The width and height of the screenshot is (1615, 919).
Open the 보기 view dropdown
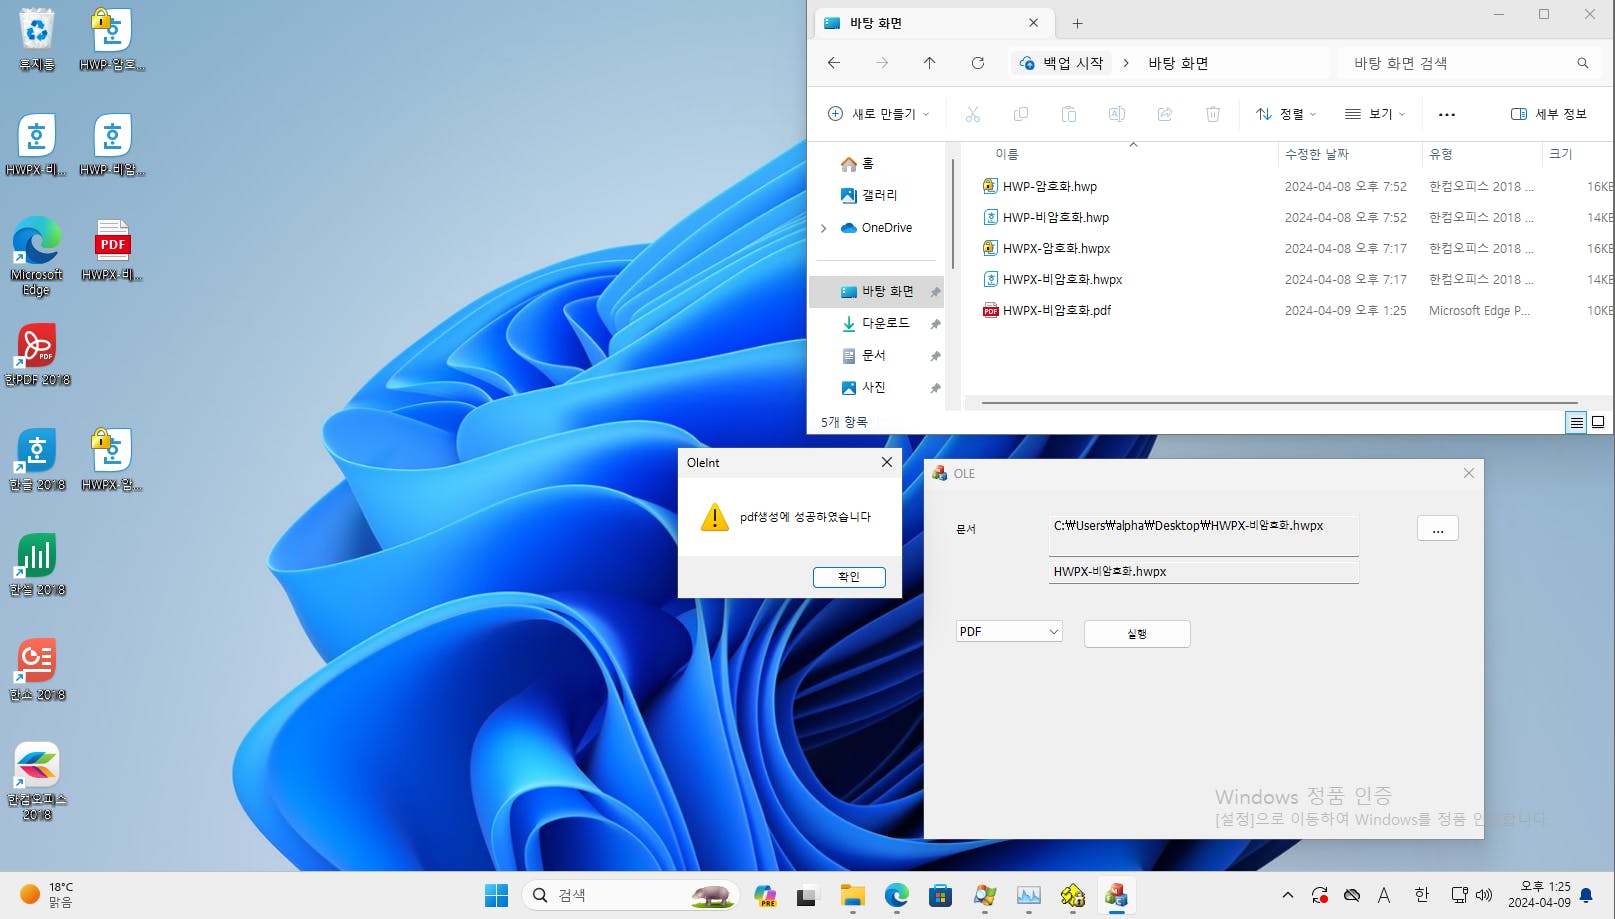[1376, 114]
